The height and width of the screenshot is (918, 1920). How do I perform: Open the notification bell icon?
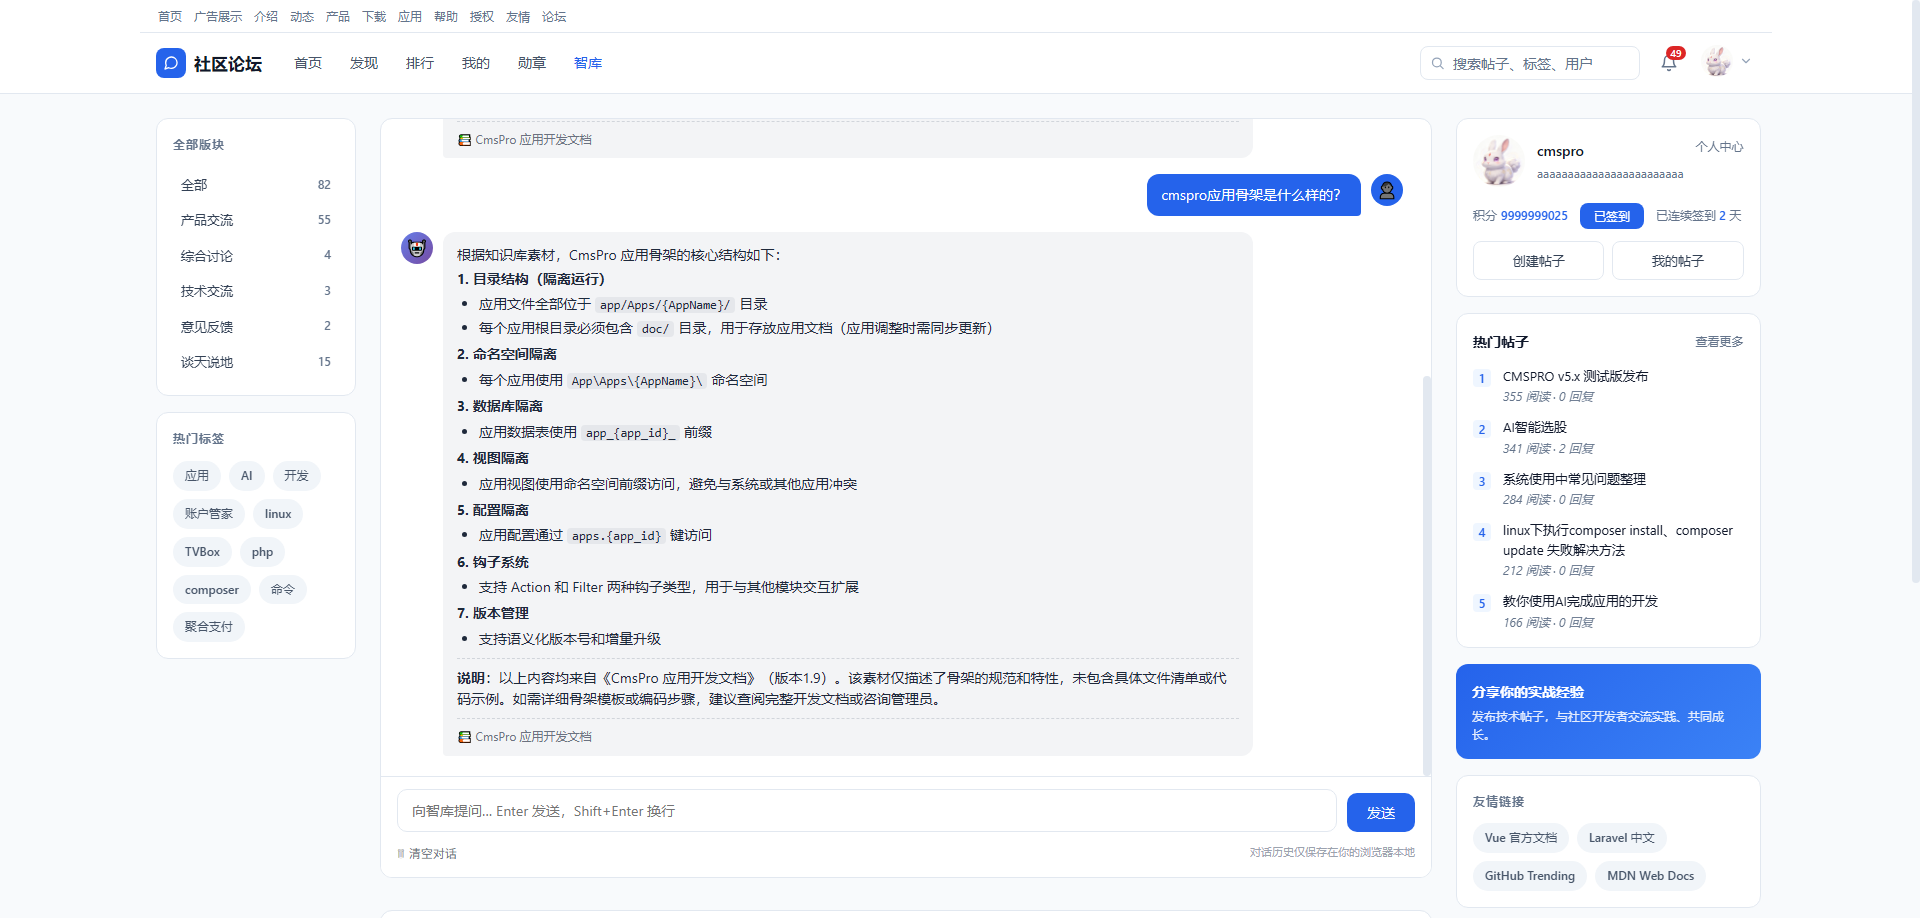[x=1668, y=63]
